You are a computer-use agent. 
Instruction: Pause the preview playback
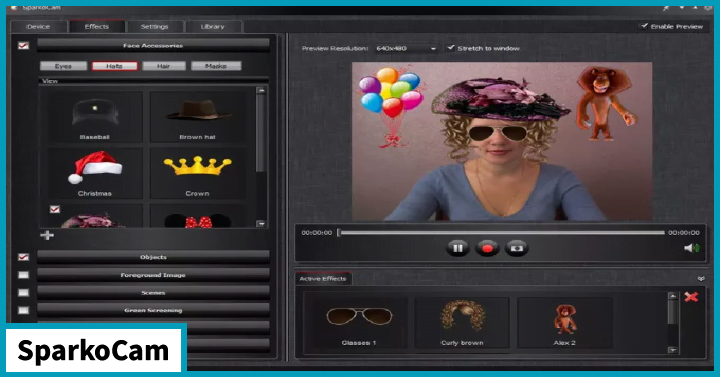457,248
